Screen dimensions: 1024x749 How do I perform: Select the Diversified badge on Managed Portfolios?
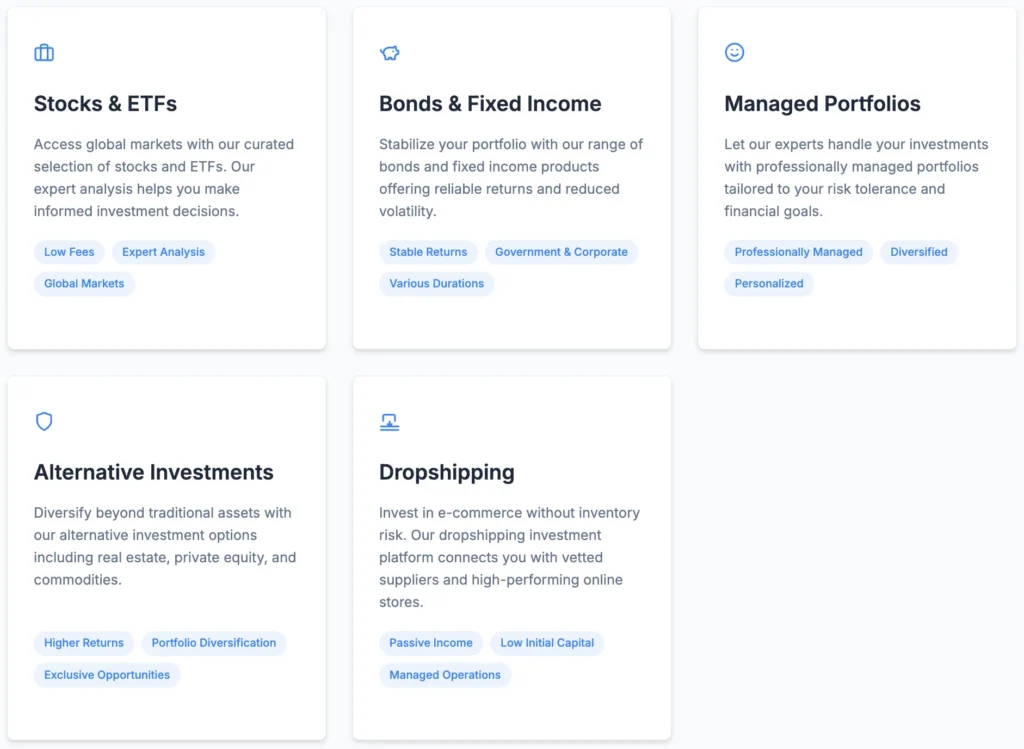click(918, 252)
